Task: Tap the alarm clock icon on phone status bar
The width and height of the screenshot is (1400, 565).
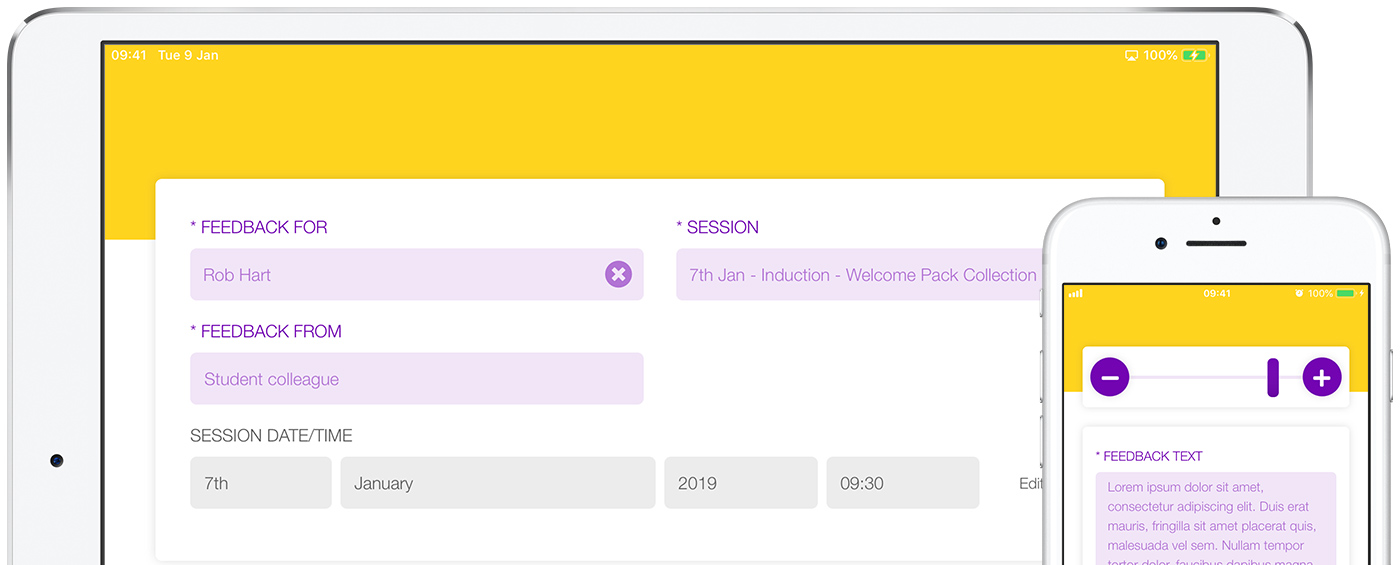Action: click(1299, 294)
